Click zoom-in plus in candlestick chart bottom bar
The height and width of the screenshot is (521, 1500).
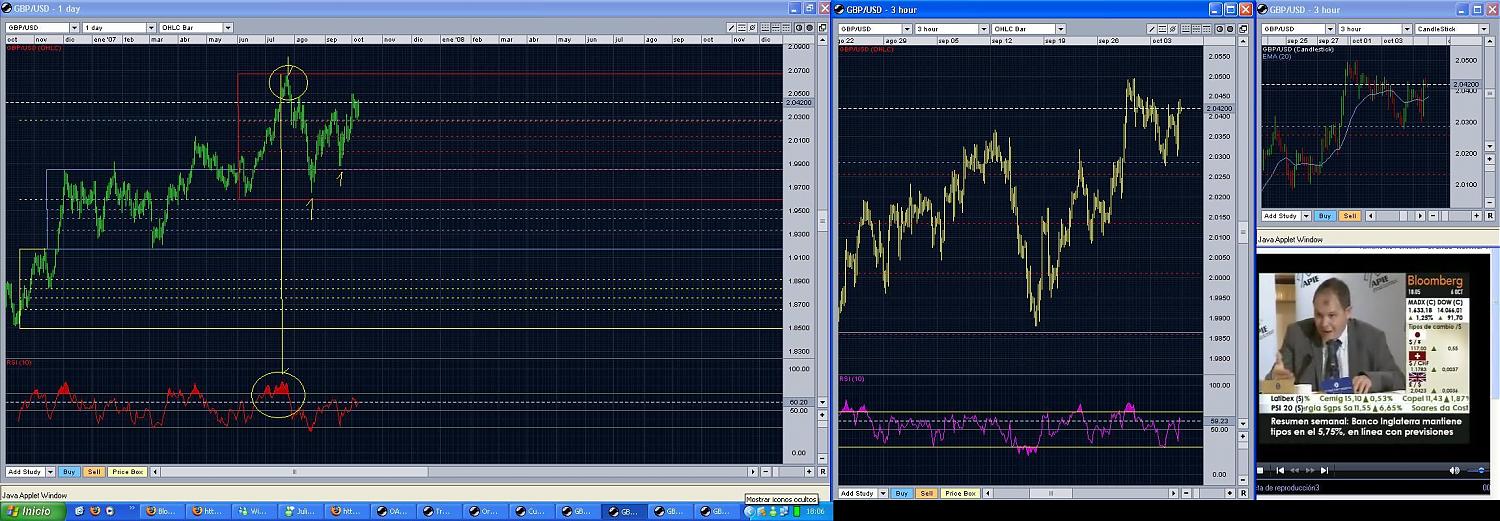[x=1477, y=216]
